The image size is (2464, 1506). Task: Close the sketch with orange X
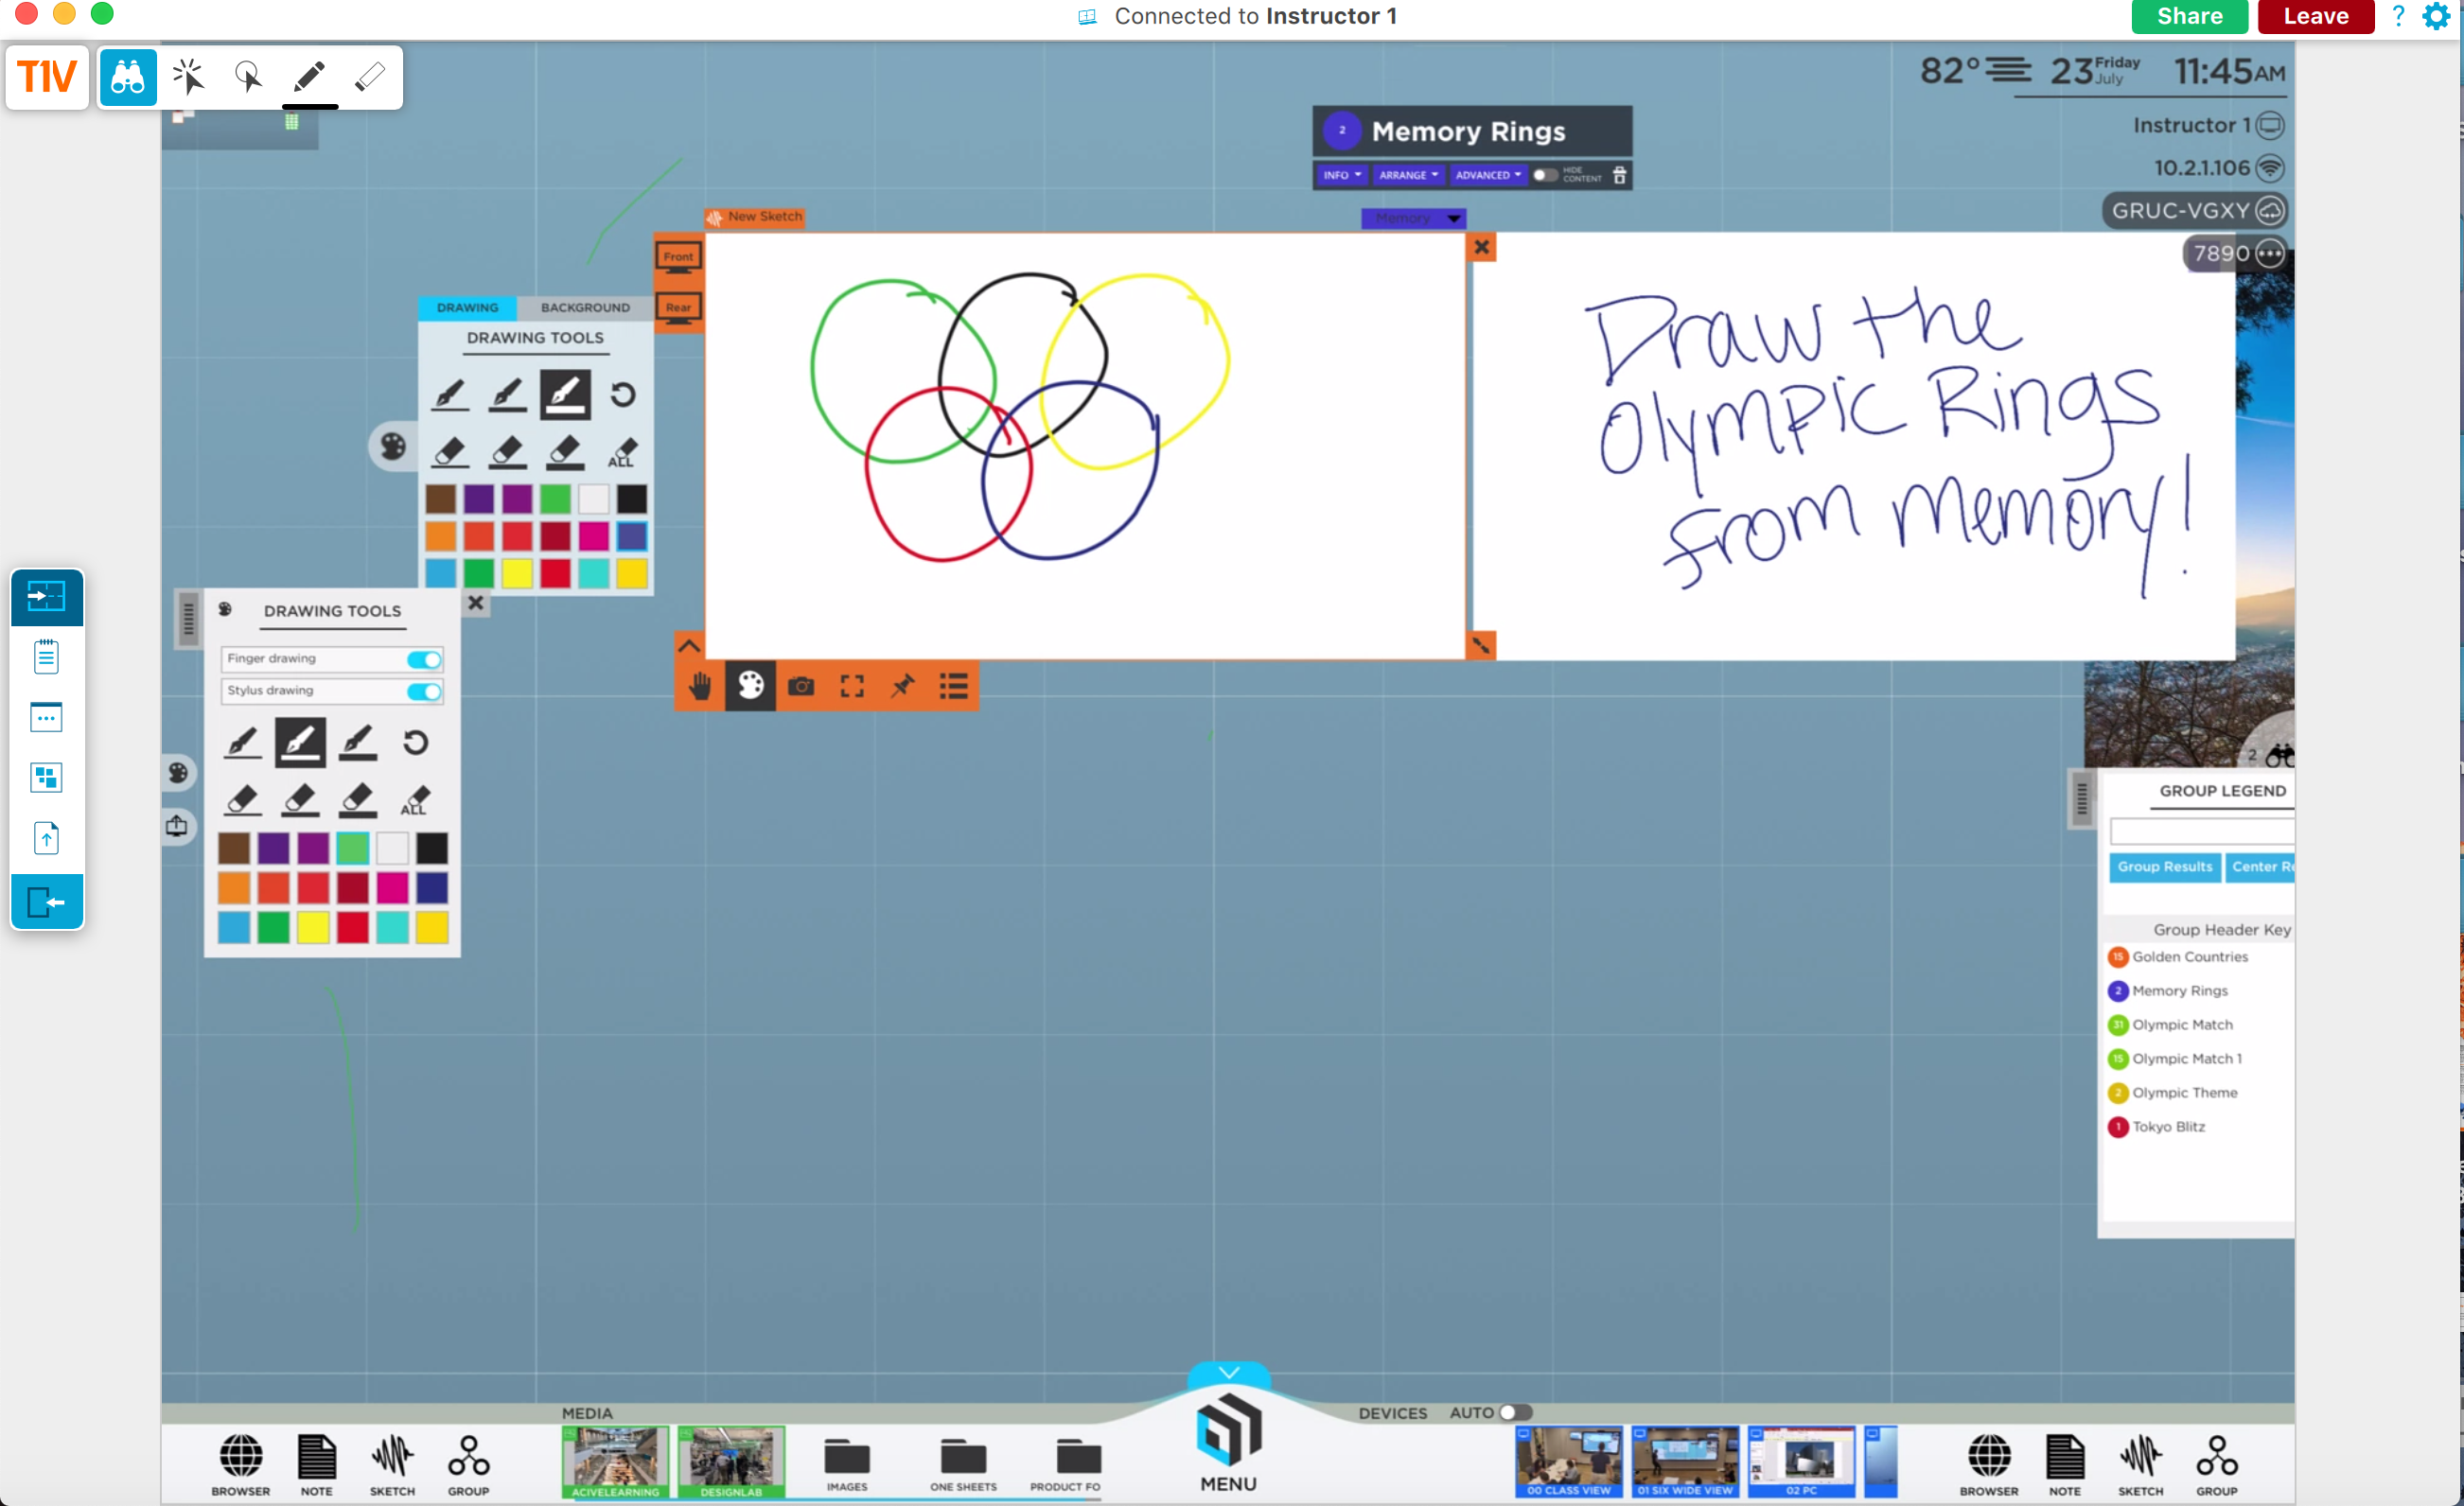coord(1481,247)
